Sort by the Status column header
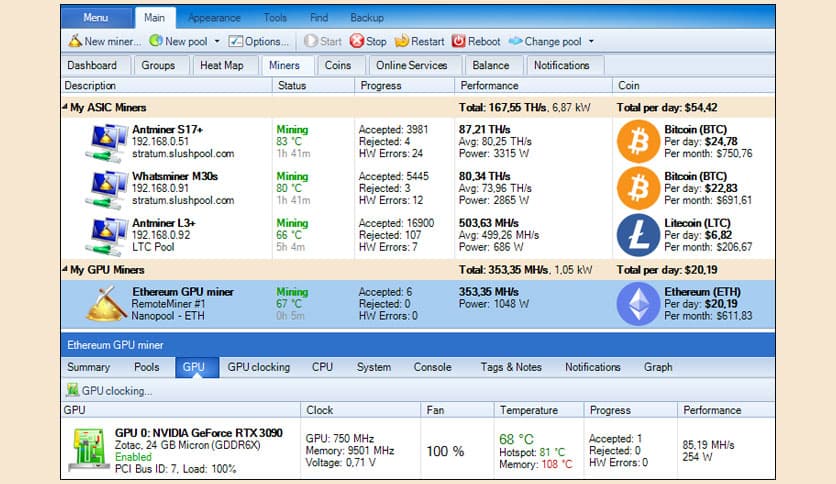The width and height of the screenshot is (836, 484). tap(314, 85)
